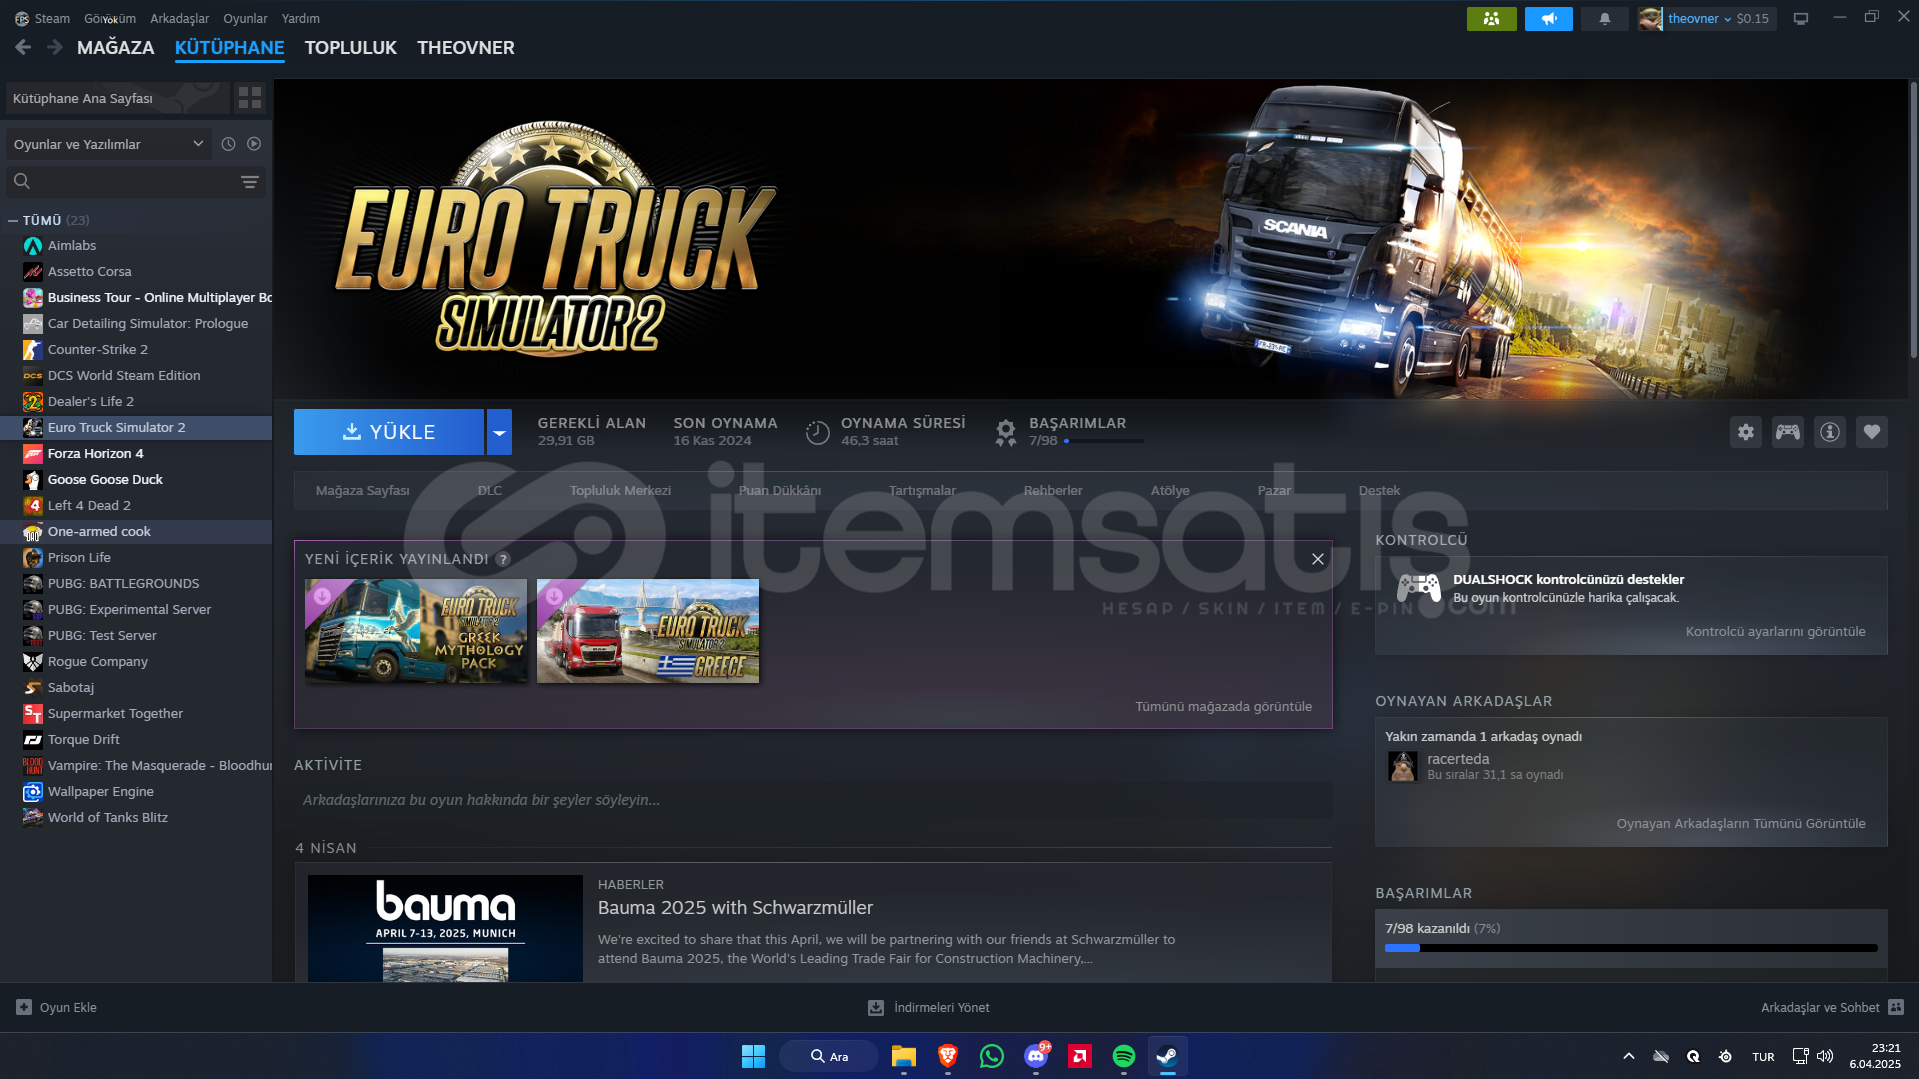Click the help question mark icon
The width and height of the screenshot is (1919, 1079).
(x=503, y=559)
